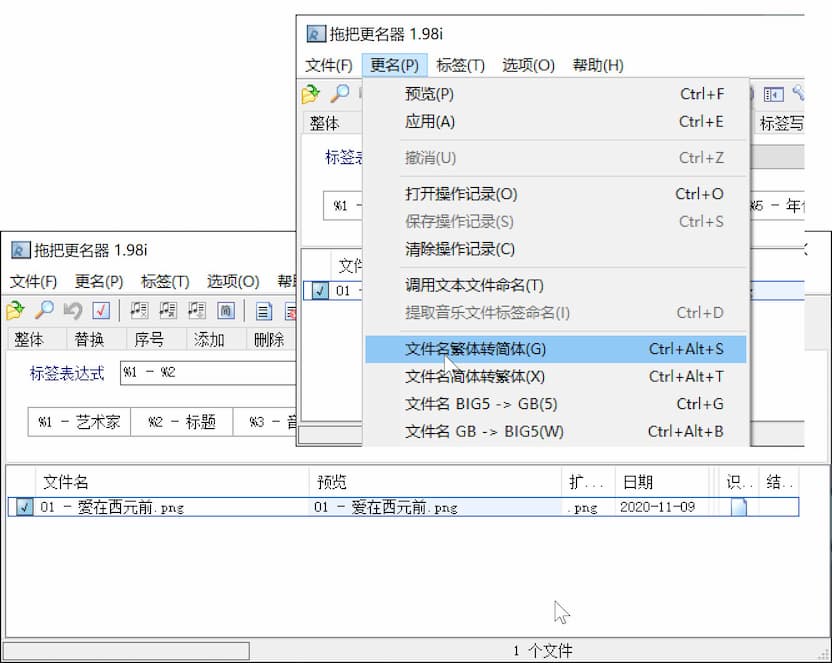Click the document icon in the 识 column

738,507
